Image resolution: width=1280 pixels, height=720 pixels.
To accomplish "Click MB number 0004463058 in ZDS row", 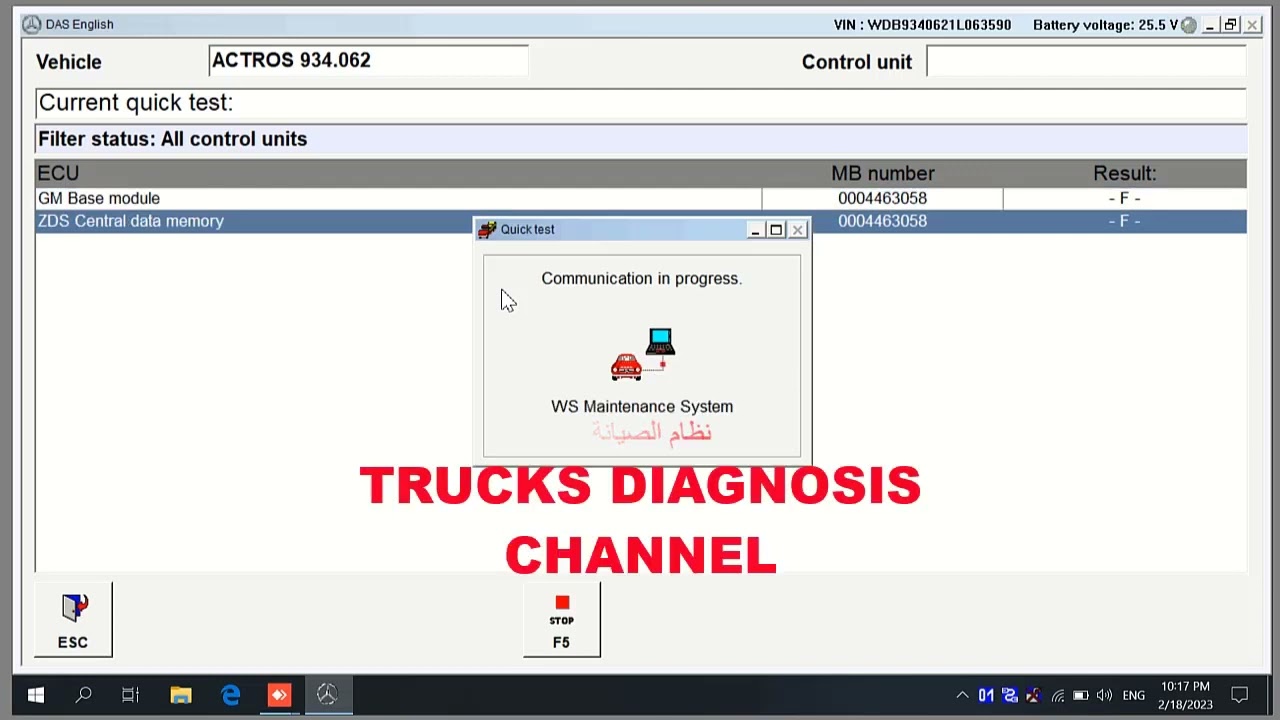I will click(x=882, y=221).
